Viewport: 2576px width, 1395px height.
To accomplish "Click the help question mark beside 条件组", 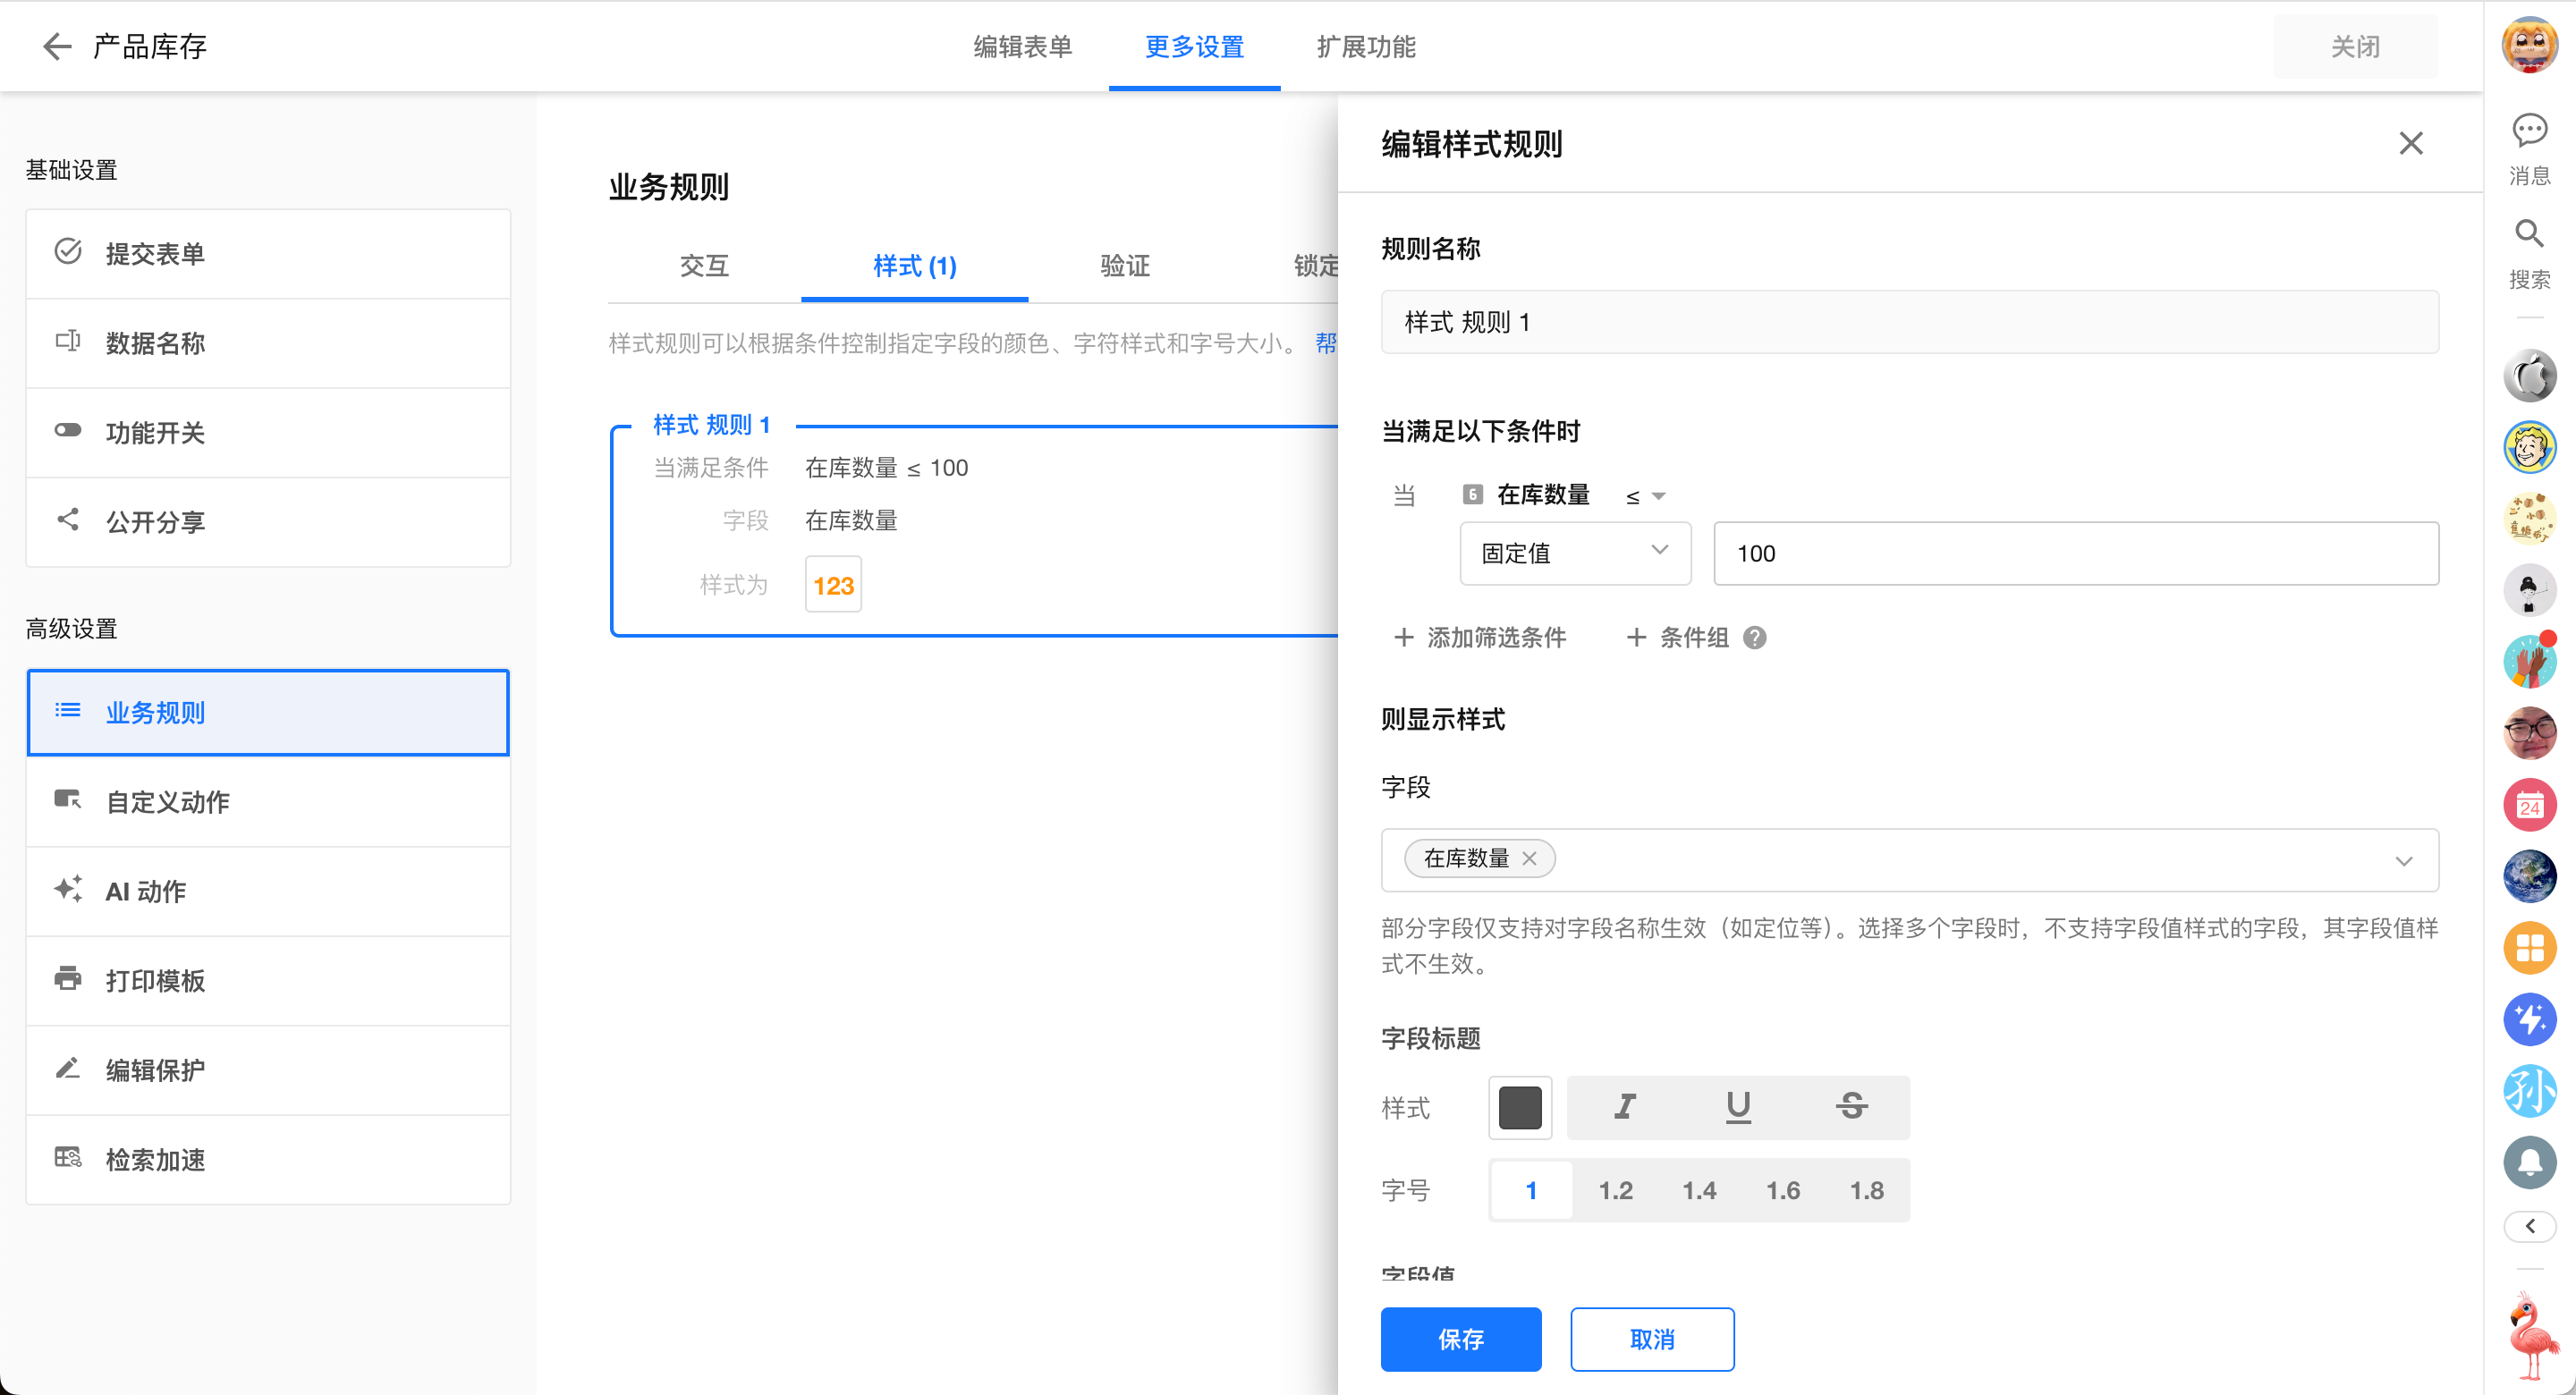I will 1754,638.
